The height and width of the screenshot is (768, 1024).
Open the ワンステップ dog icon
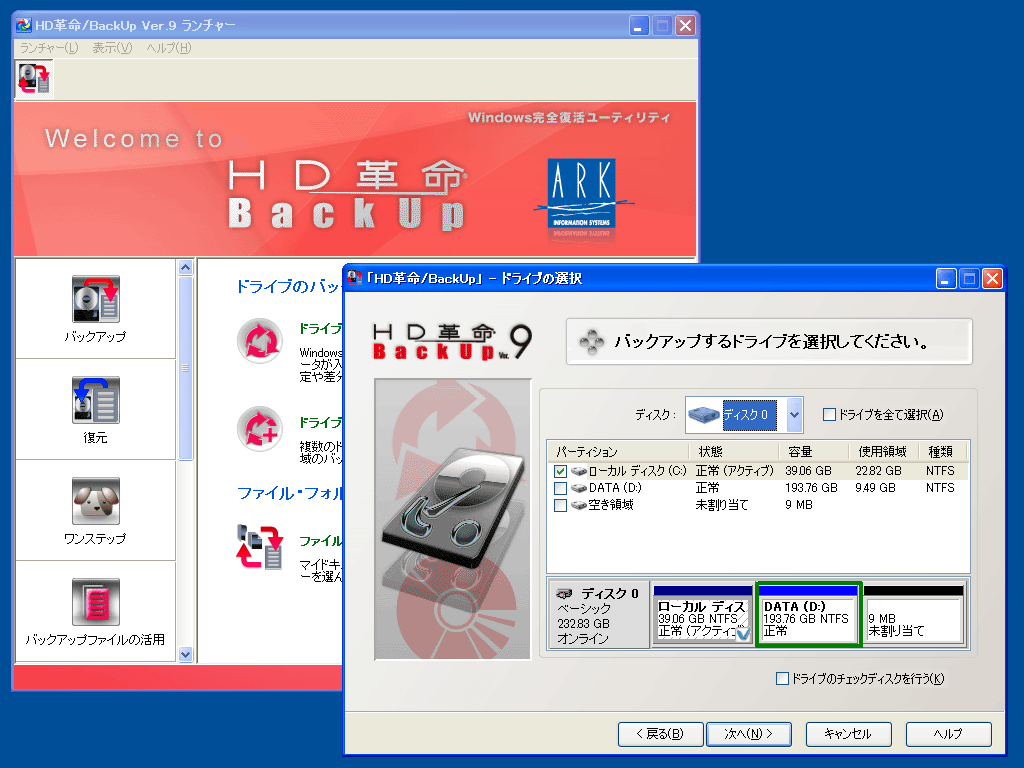point(96,501)
